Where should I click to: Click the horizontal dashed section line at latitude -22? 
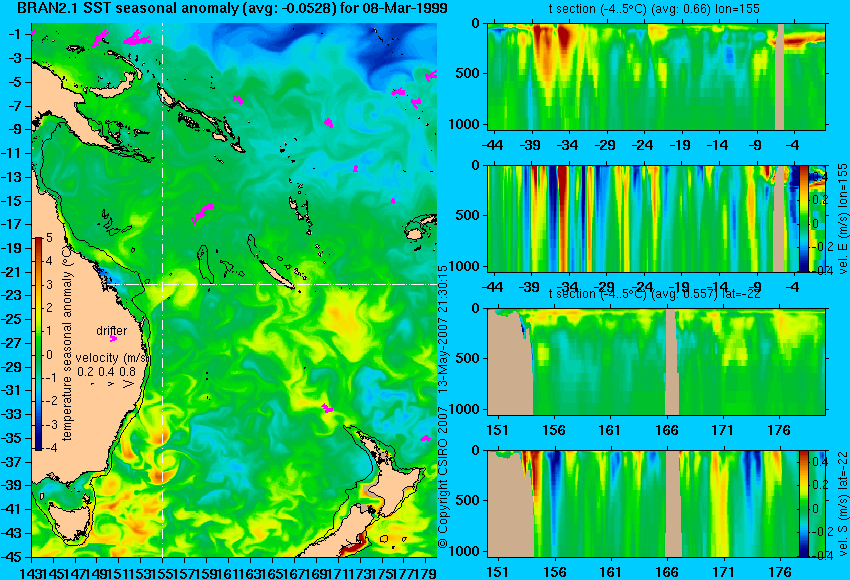point(272,284)
